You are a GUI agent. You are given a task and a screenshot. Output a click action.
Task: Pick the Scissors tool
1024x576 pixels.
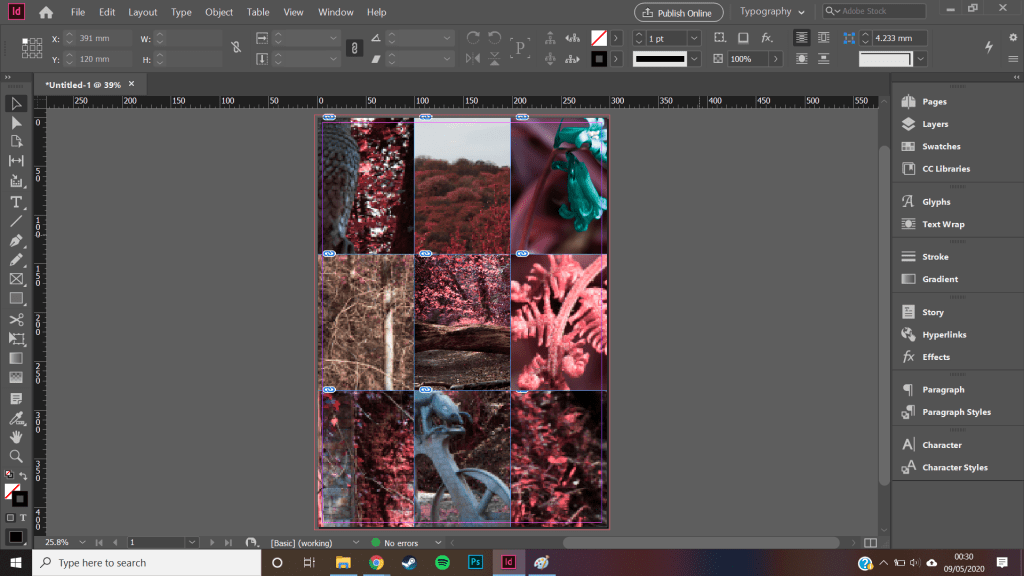[x=16, y=319]
